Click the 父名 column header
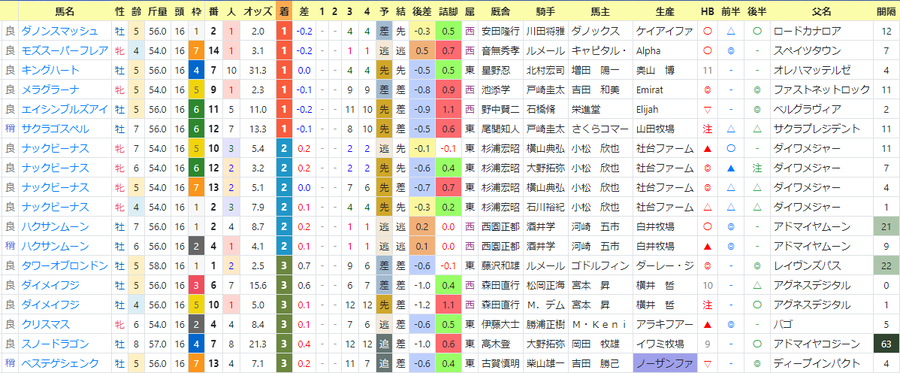900x373 pixels. click(x=821, y=11)
